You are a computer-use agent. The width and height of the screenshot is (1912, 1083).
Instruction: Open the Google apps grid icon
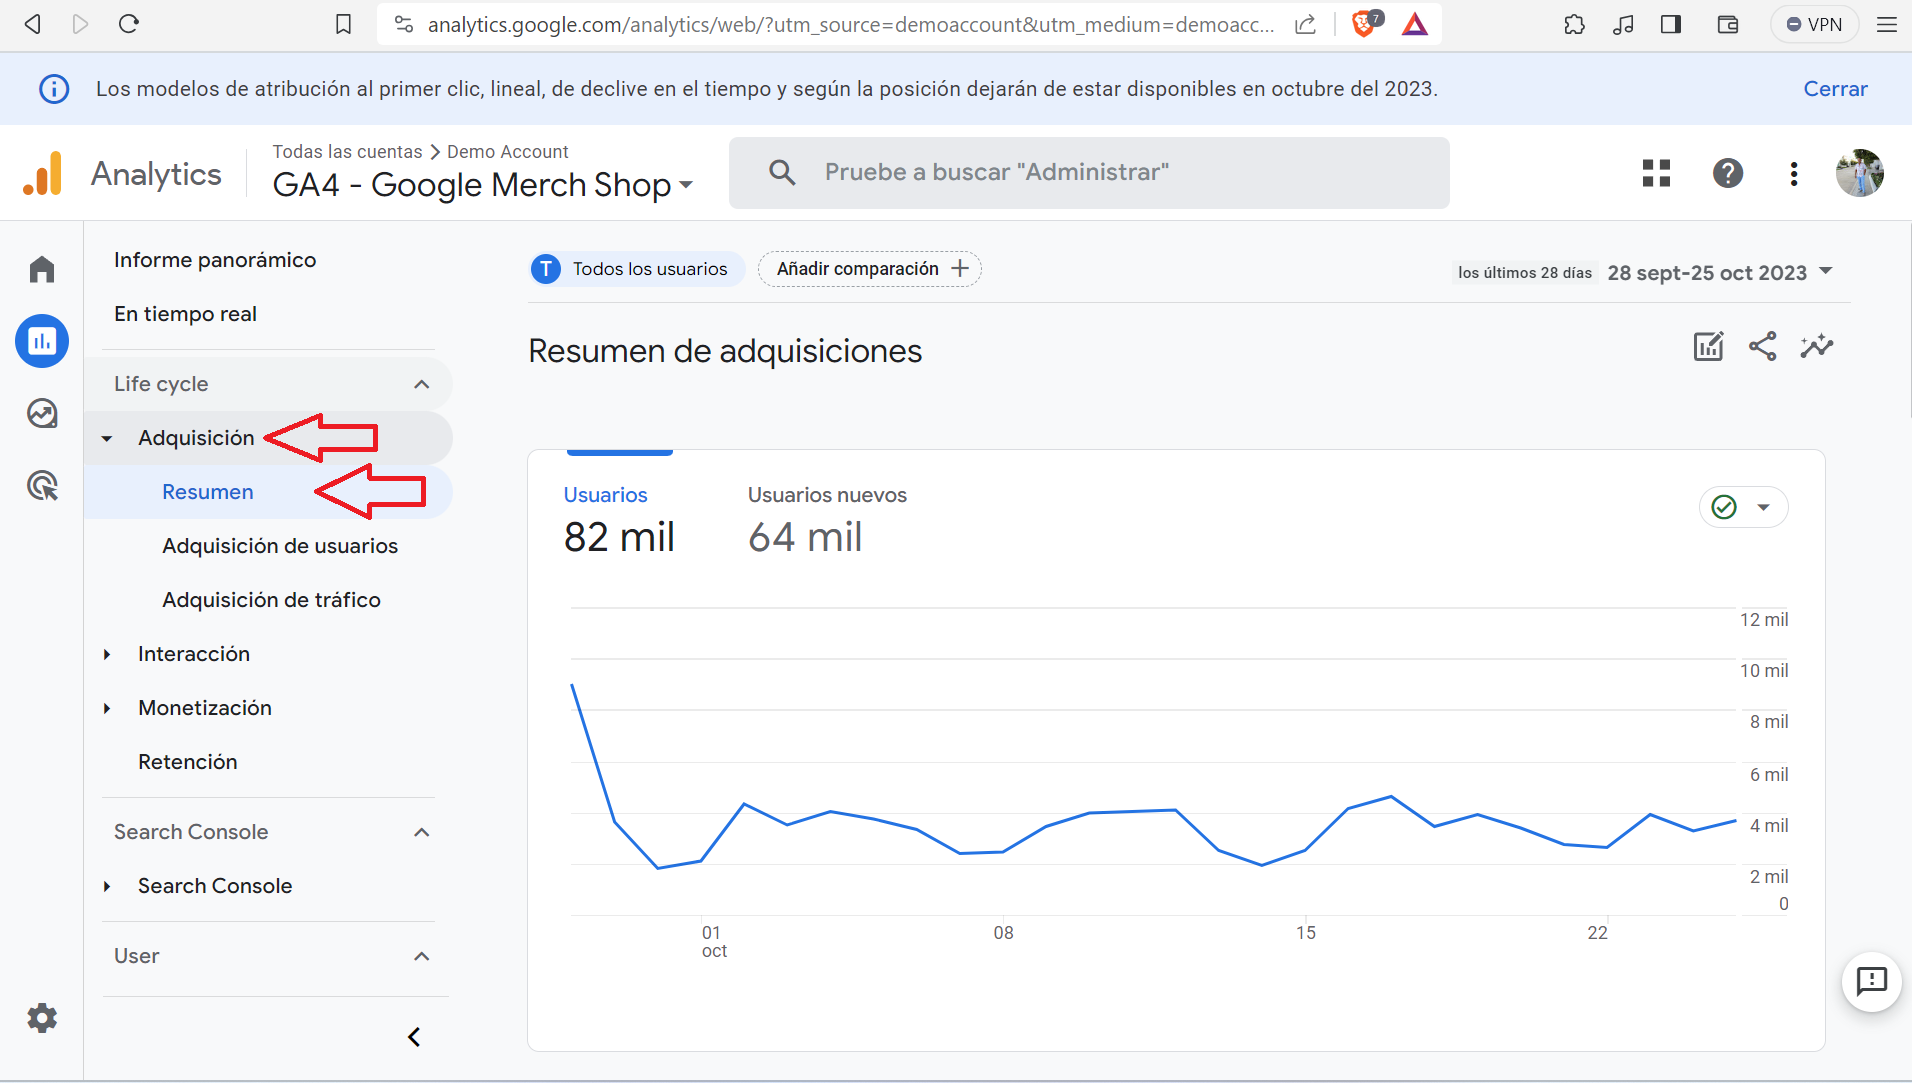(1656, 173)
